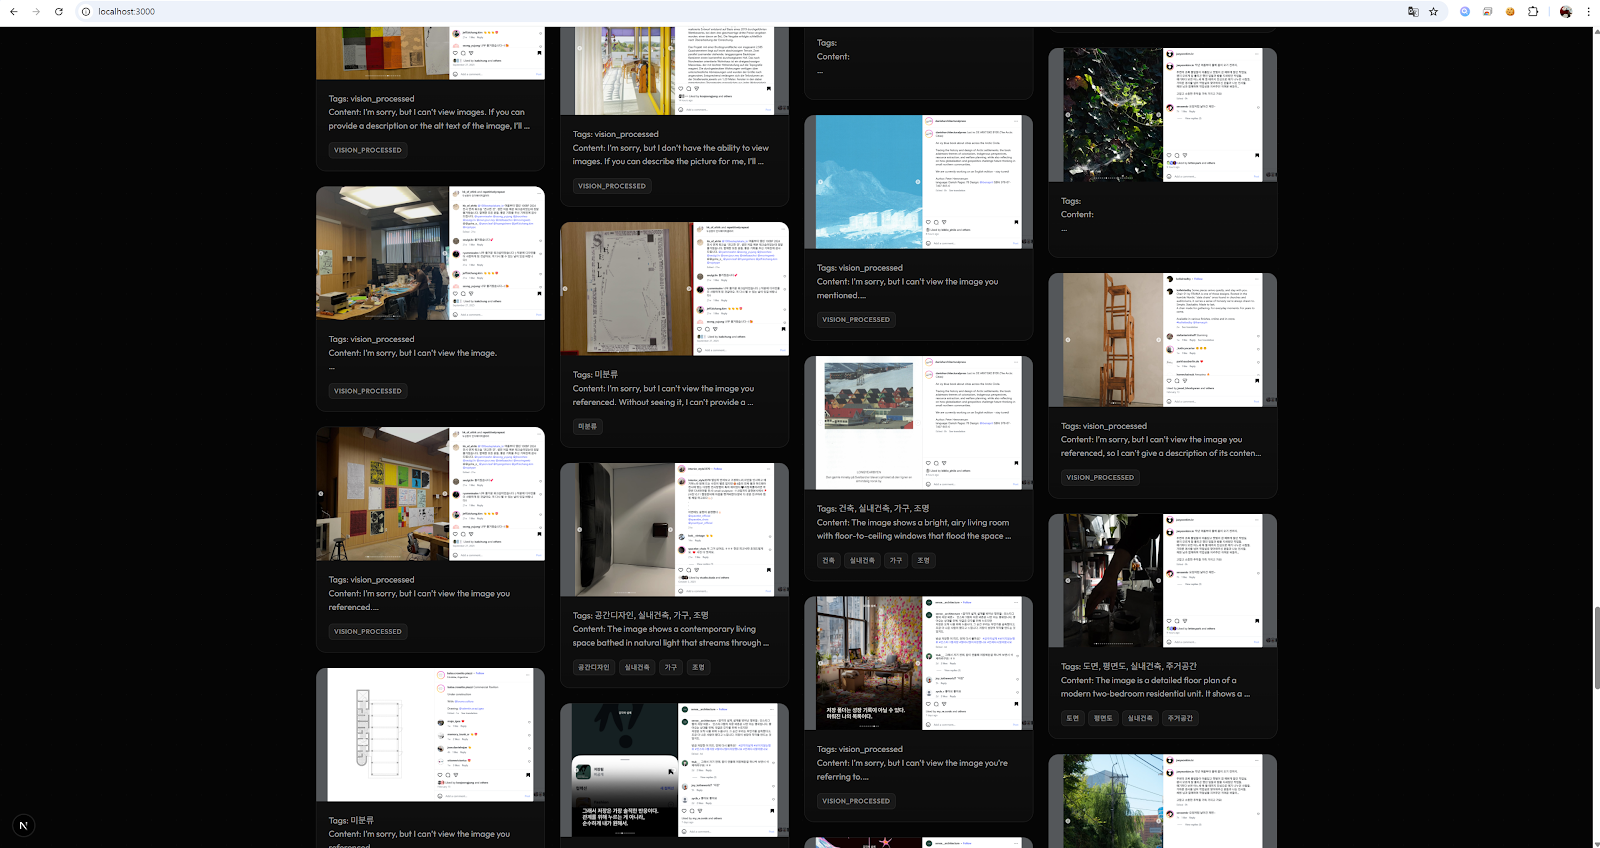Open the colorful poster wall thumbnail
The width and height of the screenshot is (1600, 848).
point(430,494)
